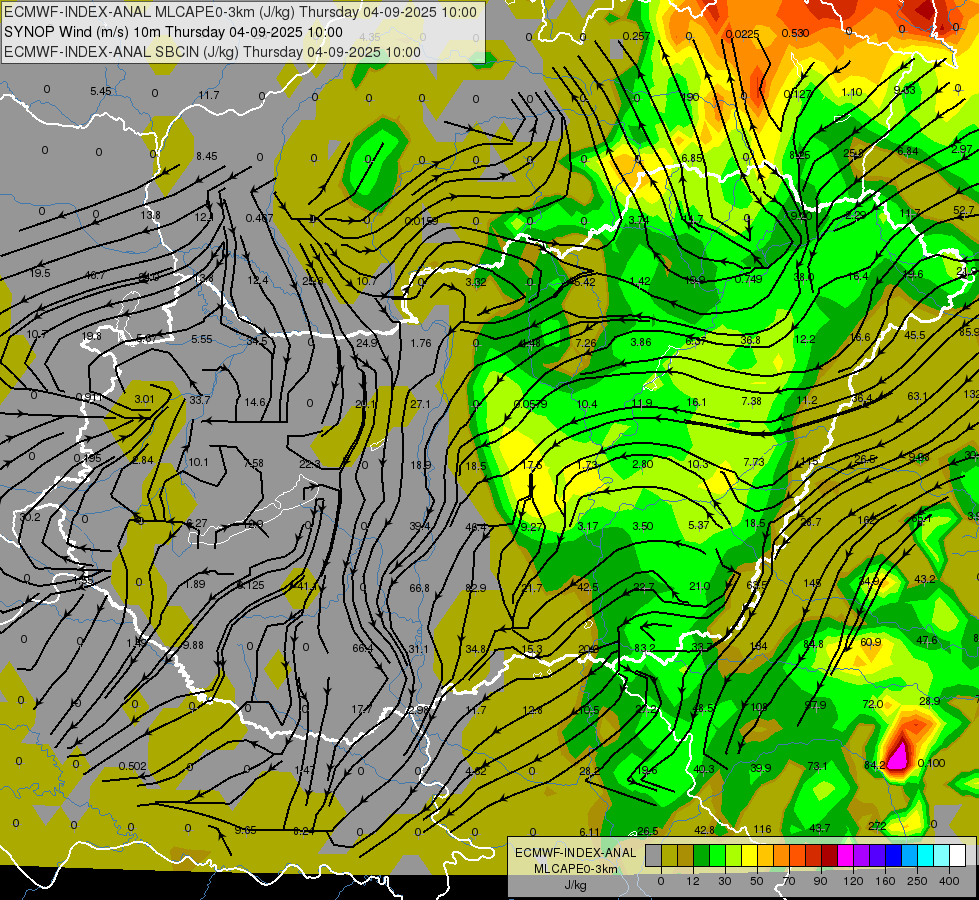Click the map value '0.0159'
The height and width of the screenshot is (900, 979).
click(421, 221)
